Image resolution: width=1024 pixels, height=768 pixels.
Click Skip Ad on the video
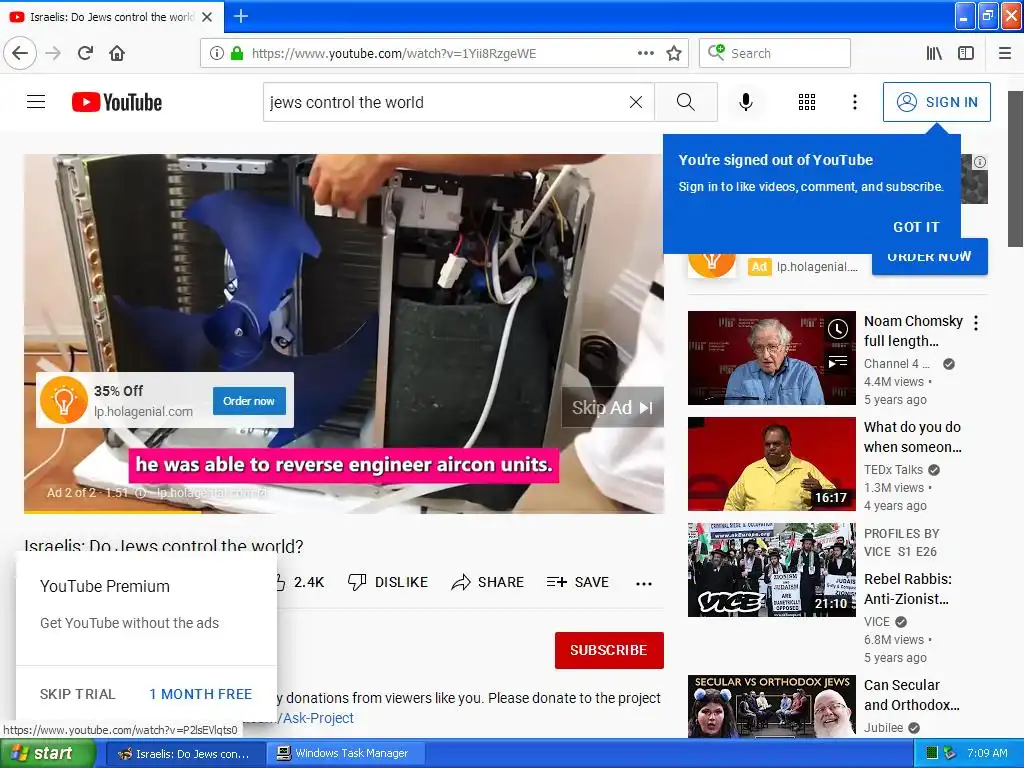[613, 408]
